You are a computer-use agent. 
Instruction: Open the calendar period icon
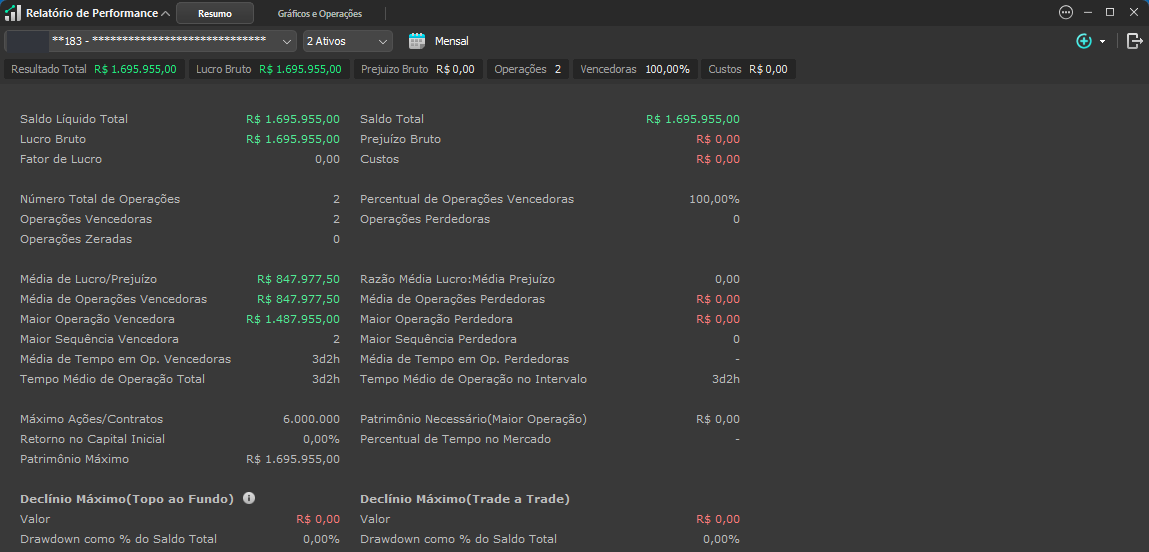click(417, 41)
